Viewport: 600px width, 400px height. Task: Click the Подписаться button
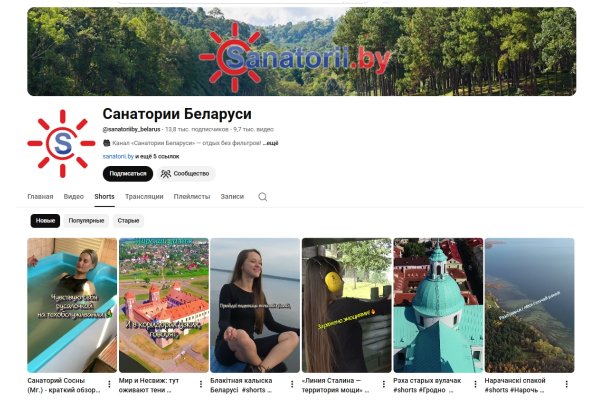[128, 174]
